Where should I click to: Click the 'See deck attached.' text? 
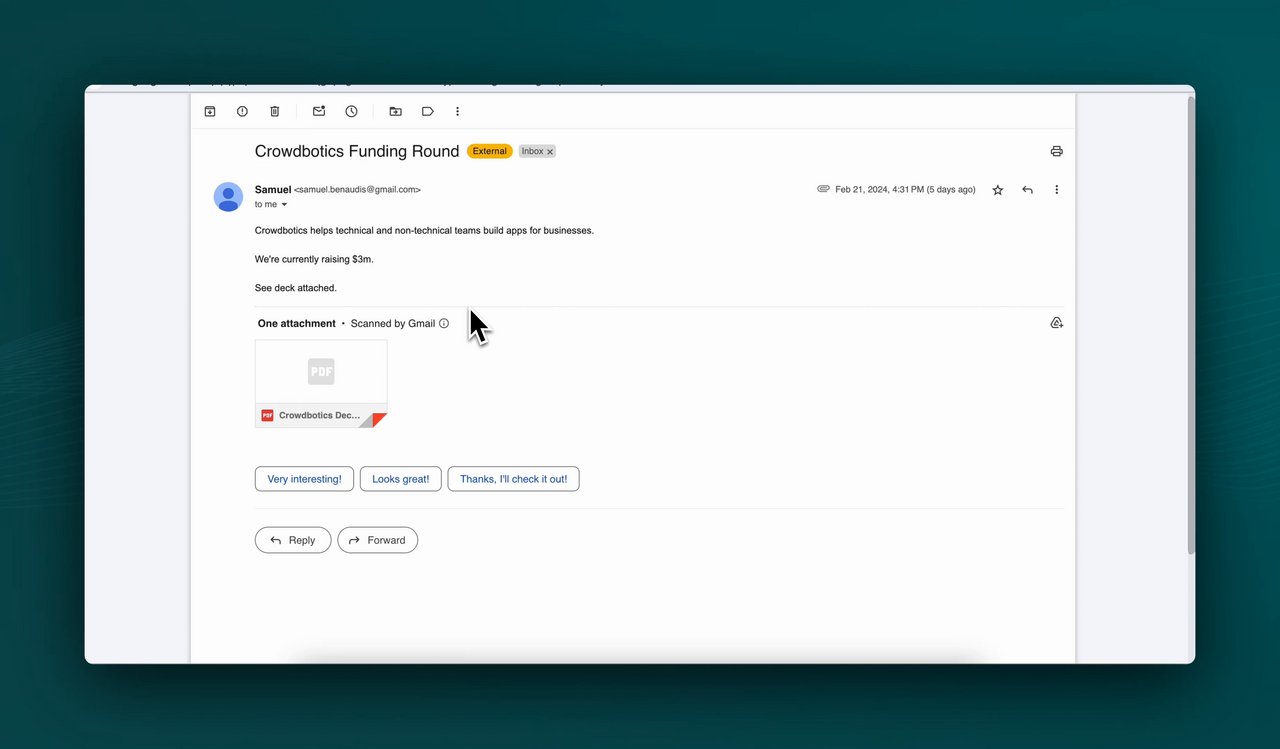(x=296, y=288)
